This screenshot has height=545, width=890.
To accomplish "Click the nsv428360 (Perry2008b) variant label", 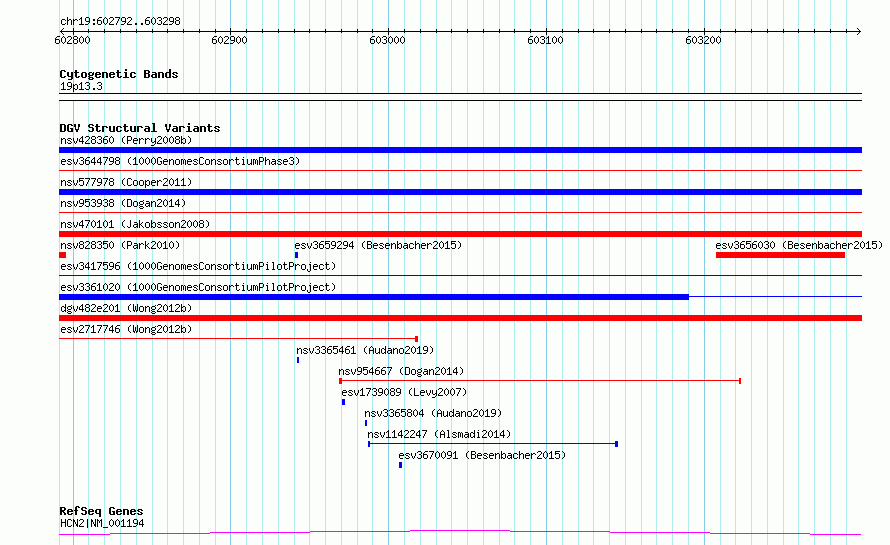I will (126, 140).
